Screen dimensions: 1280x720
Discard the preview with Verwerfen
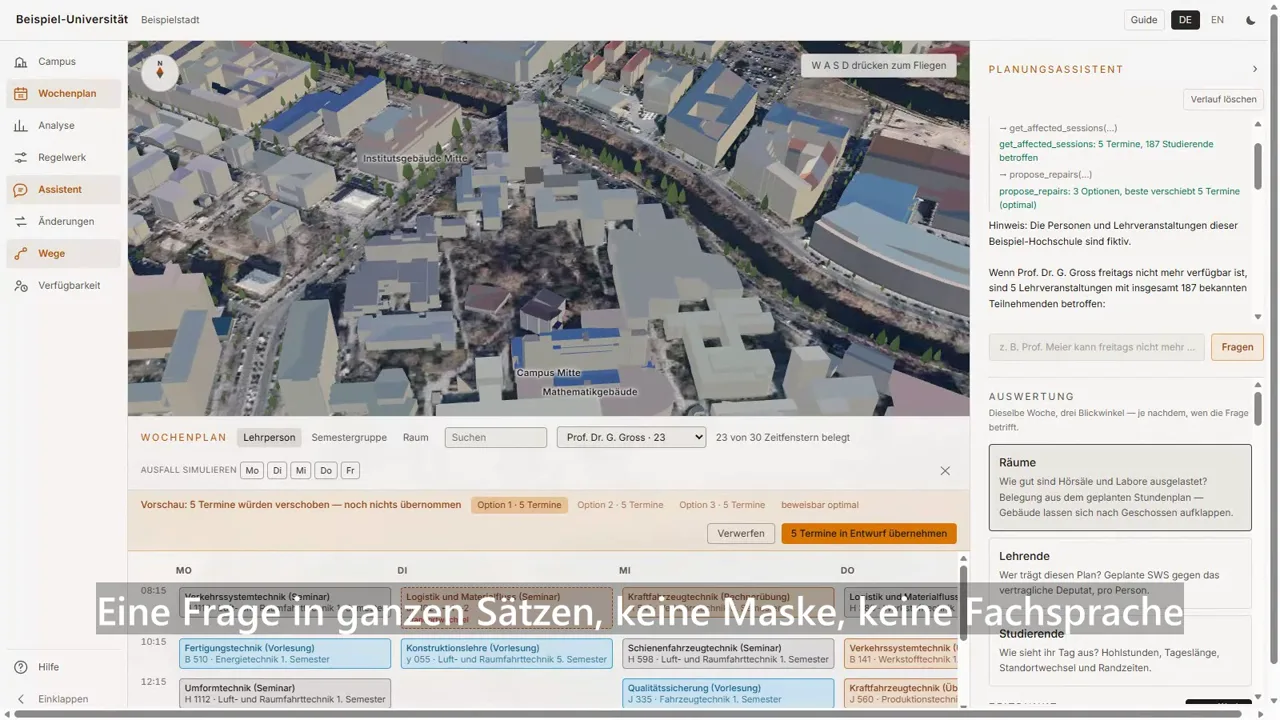coord(741,533)
